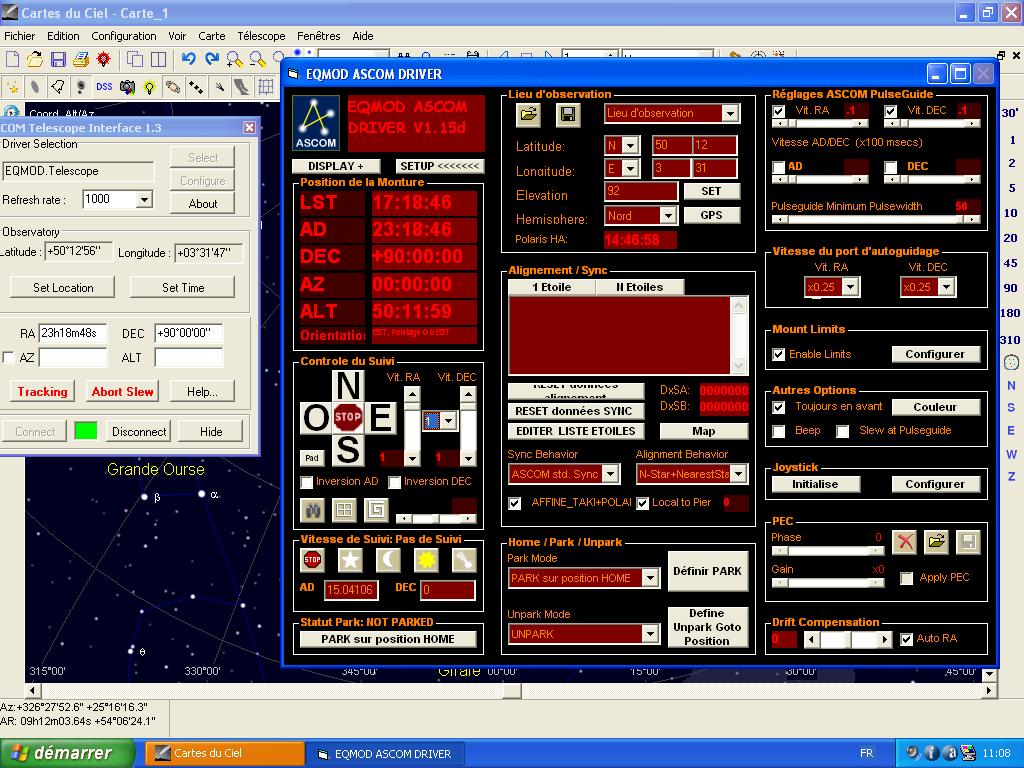The width and height of the screenshot is (1024, 768).
Task: Toggle the Local to Pier checkbox
Action: tap(643, 504)
